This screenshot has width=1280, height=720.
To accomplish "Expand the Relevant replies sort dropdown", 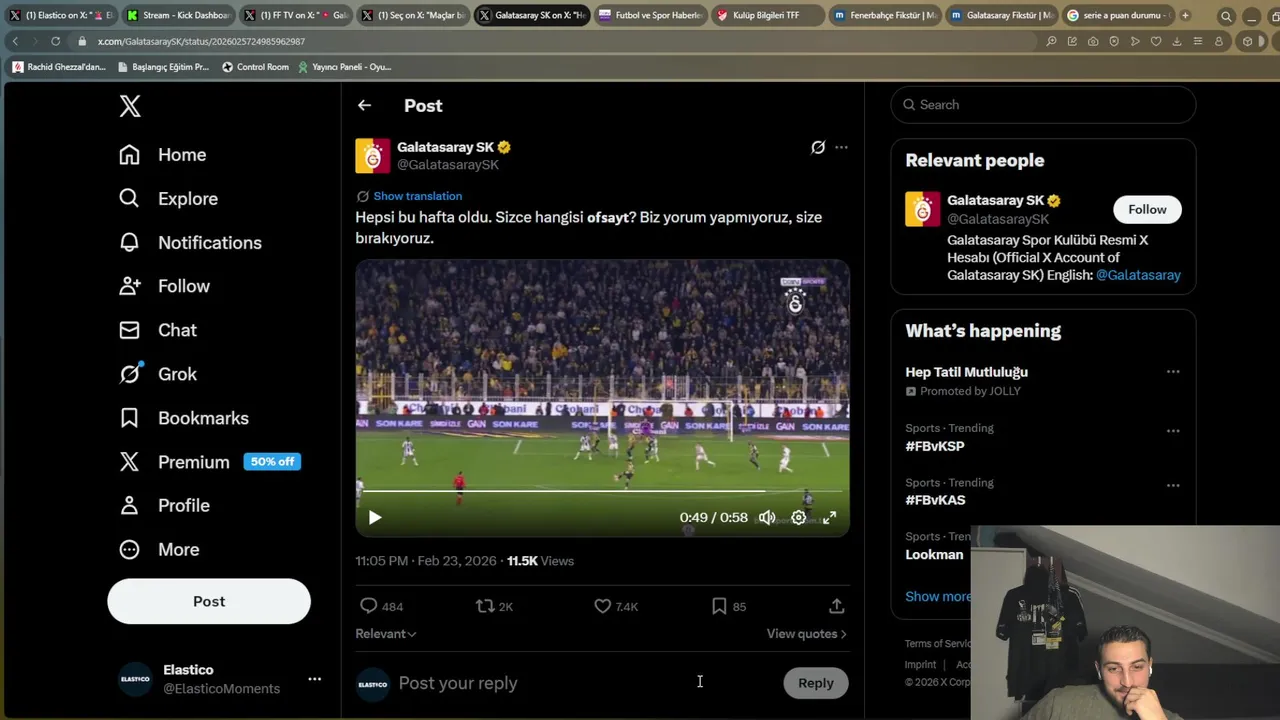I will click(x=386, y=634).
